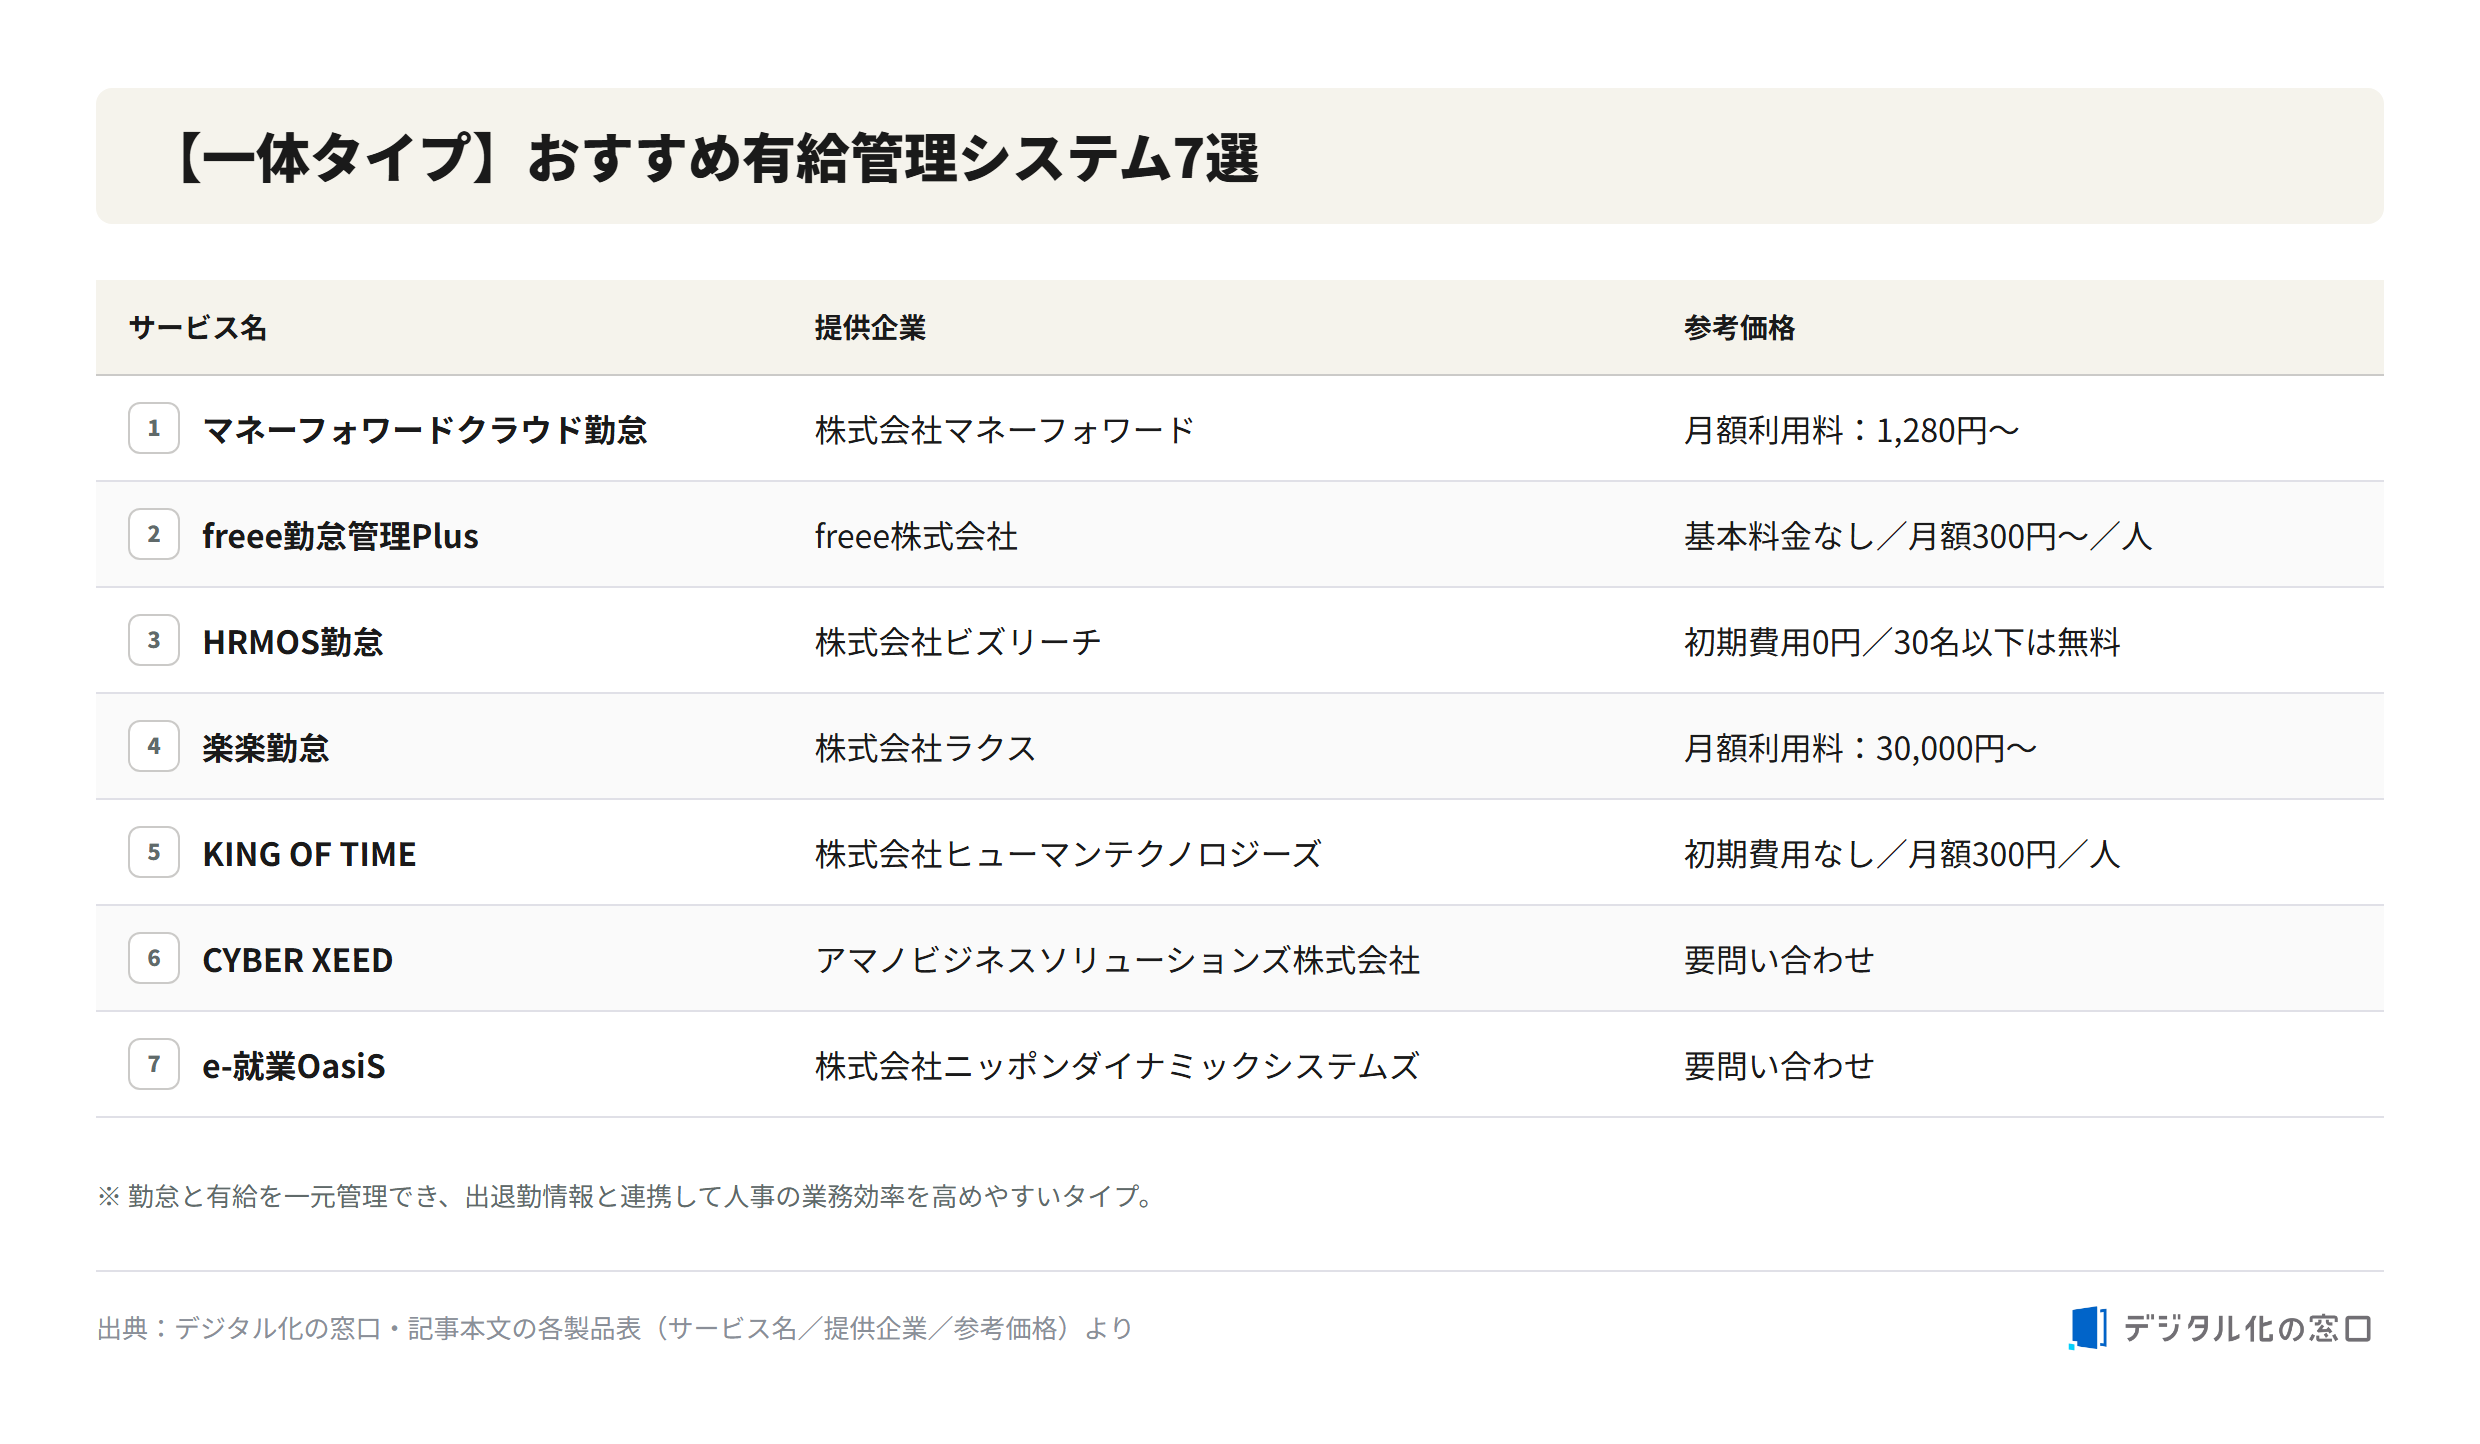Select the 参考価格 column header
Screen dimensions: 2480x1444
(1739, 328)
